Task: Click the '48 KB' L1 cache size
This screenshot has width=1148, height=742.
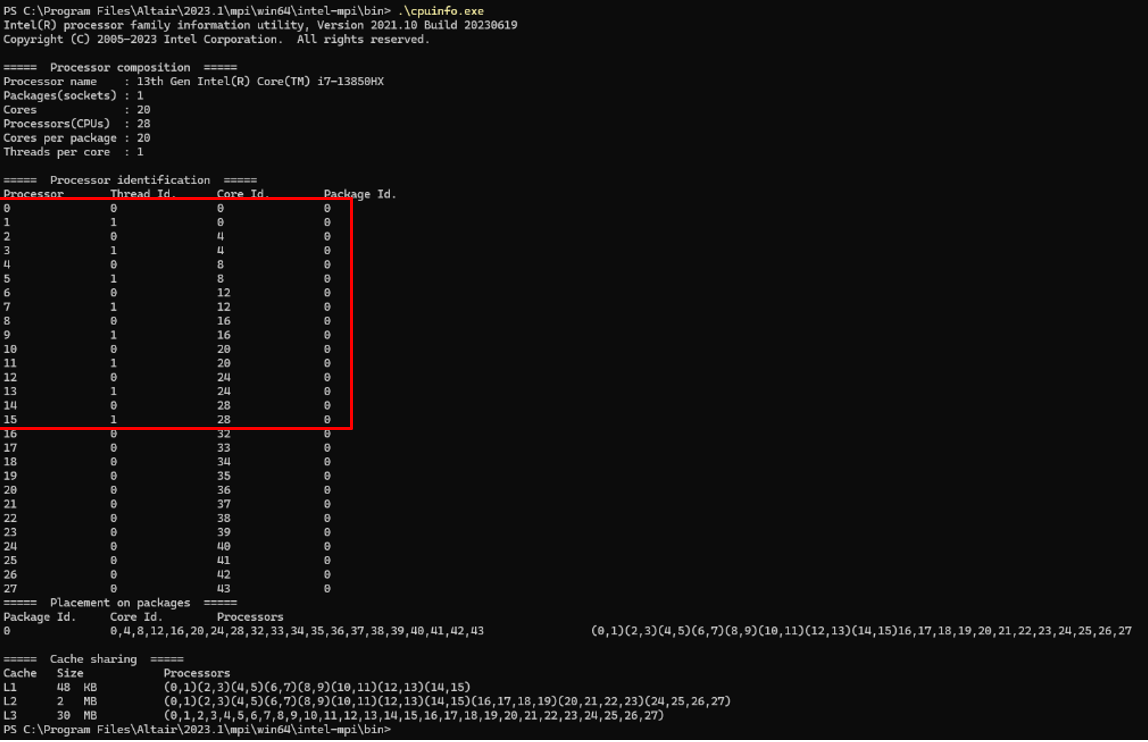Action: [77, 687]
